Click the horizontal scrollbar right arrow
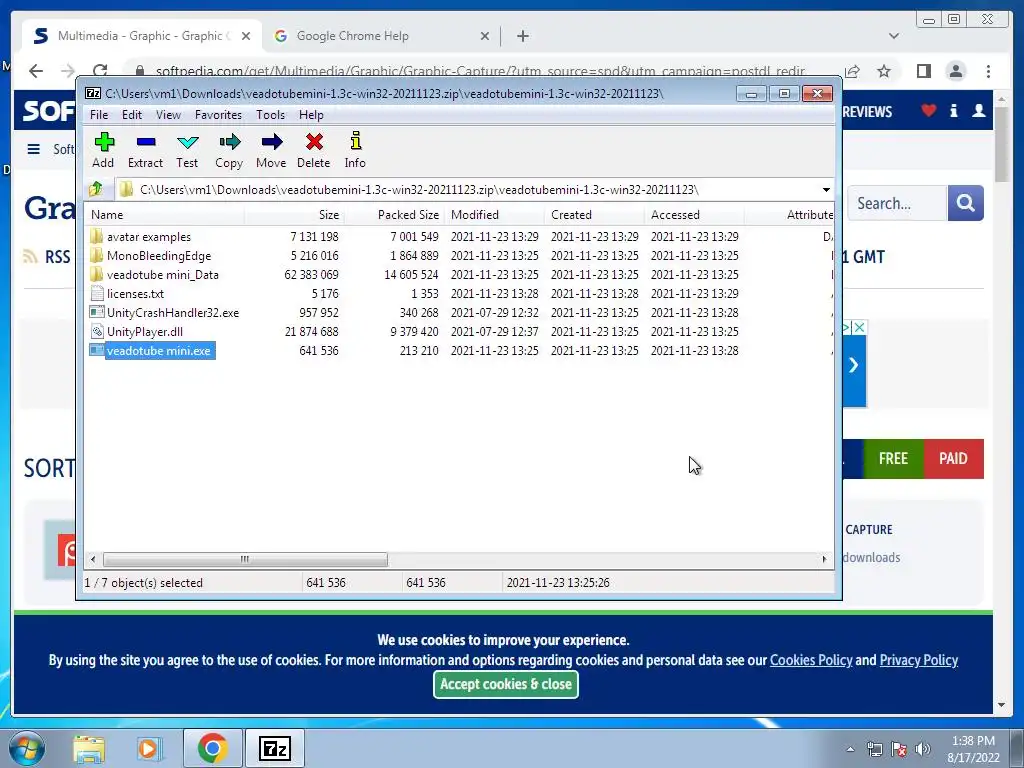This screenshot has height=768, width=1024. (824, 560)
